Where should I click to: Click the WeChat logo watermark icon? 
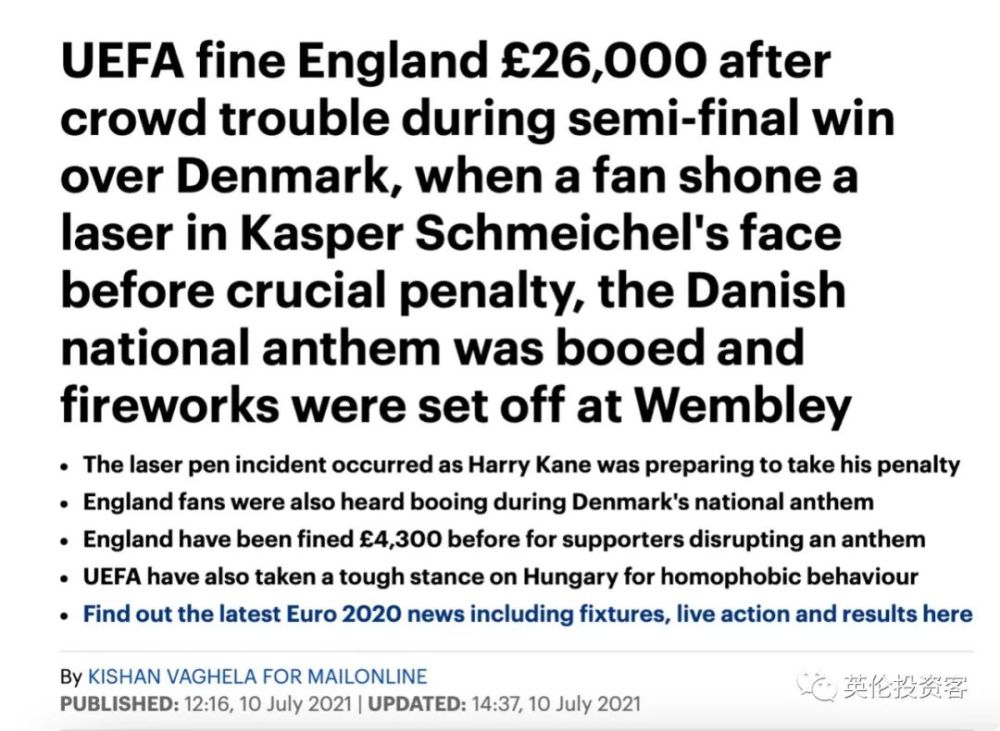[817, 687]
